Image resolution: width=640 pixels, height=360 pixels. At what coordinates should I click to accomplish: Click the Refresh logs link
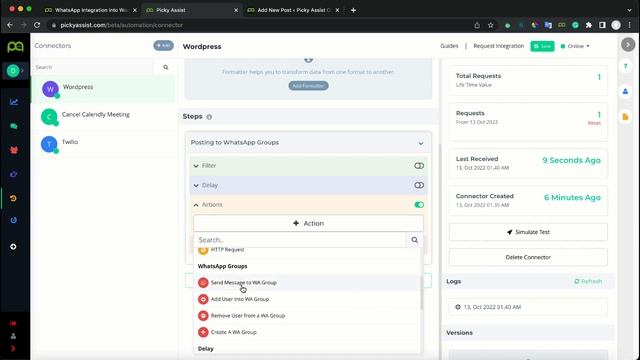588,281
